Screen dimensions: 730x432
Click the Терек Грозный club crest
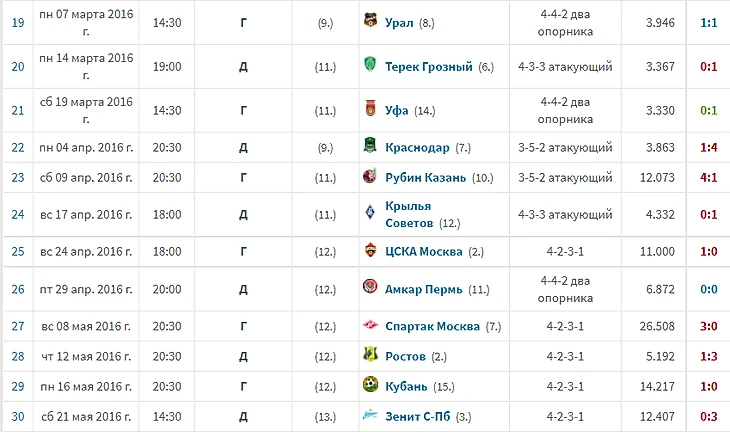tap(370, 64)
